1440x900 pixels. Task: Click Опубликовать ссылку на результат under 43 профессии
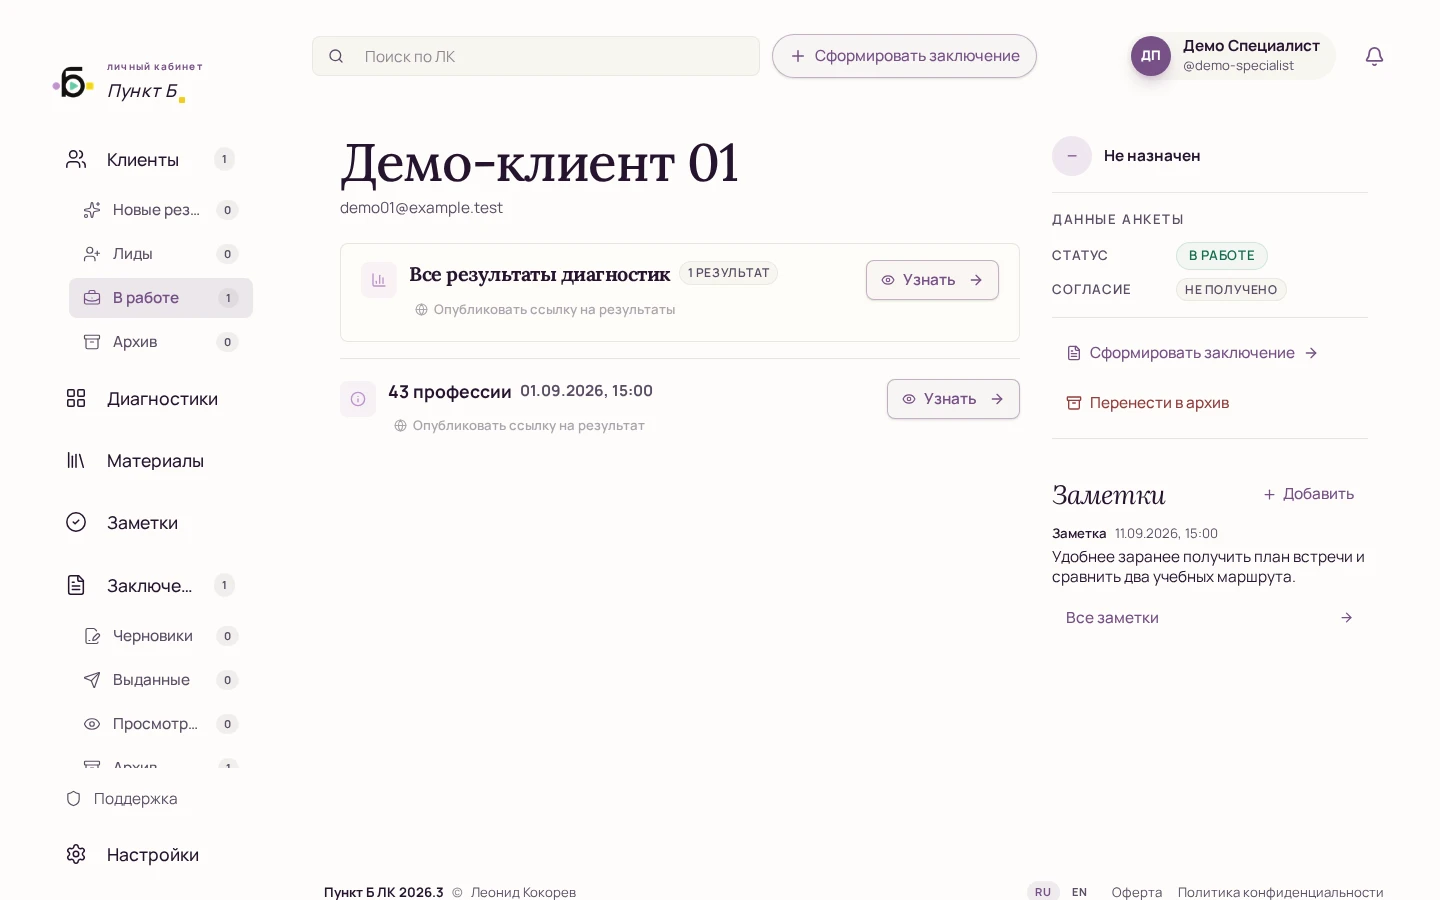point(519,426)
